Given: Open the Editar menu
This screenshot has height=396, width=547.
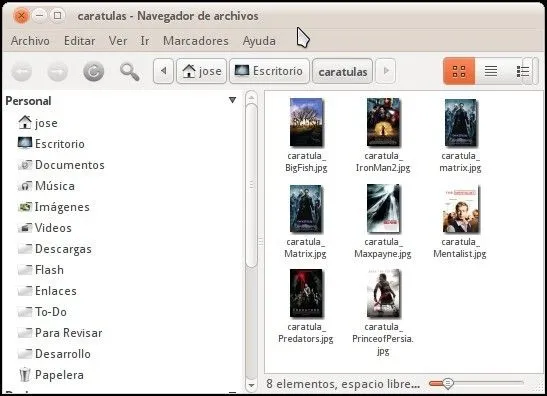Looking at the screenshot, I should pyautogui.click(x=80, y=41).
